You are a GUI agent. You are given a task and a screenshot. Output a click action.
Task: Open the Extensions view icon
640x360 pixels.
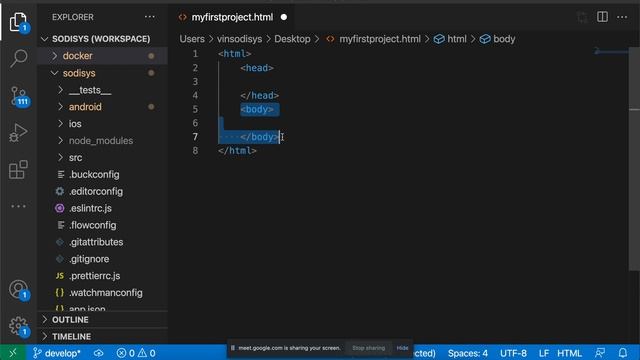(x=18, y=169)
